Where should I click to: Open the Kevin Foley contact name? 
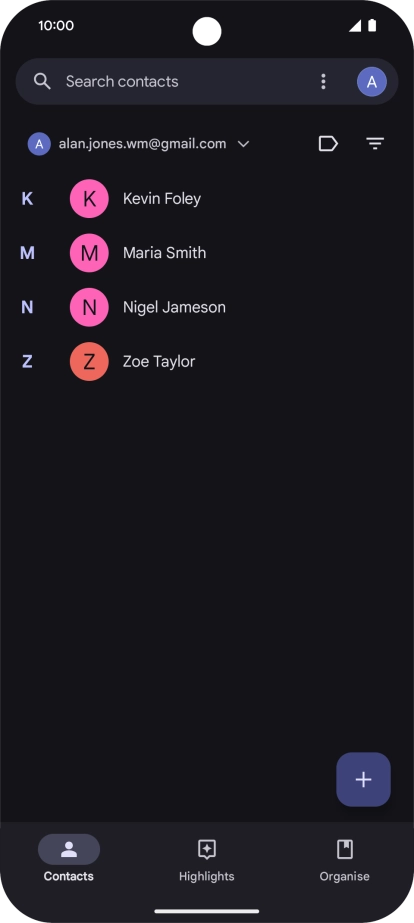(162, 199)
